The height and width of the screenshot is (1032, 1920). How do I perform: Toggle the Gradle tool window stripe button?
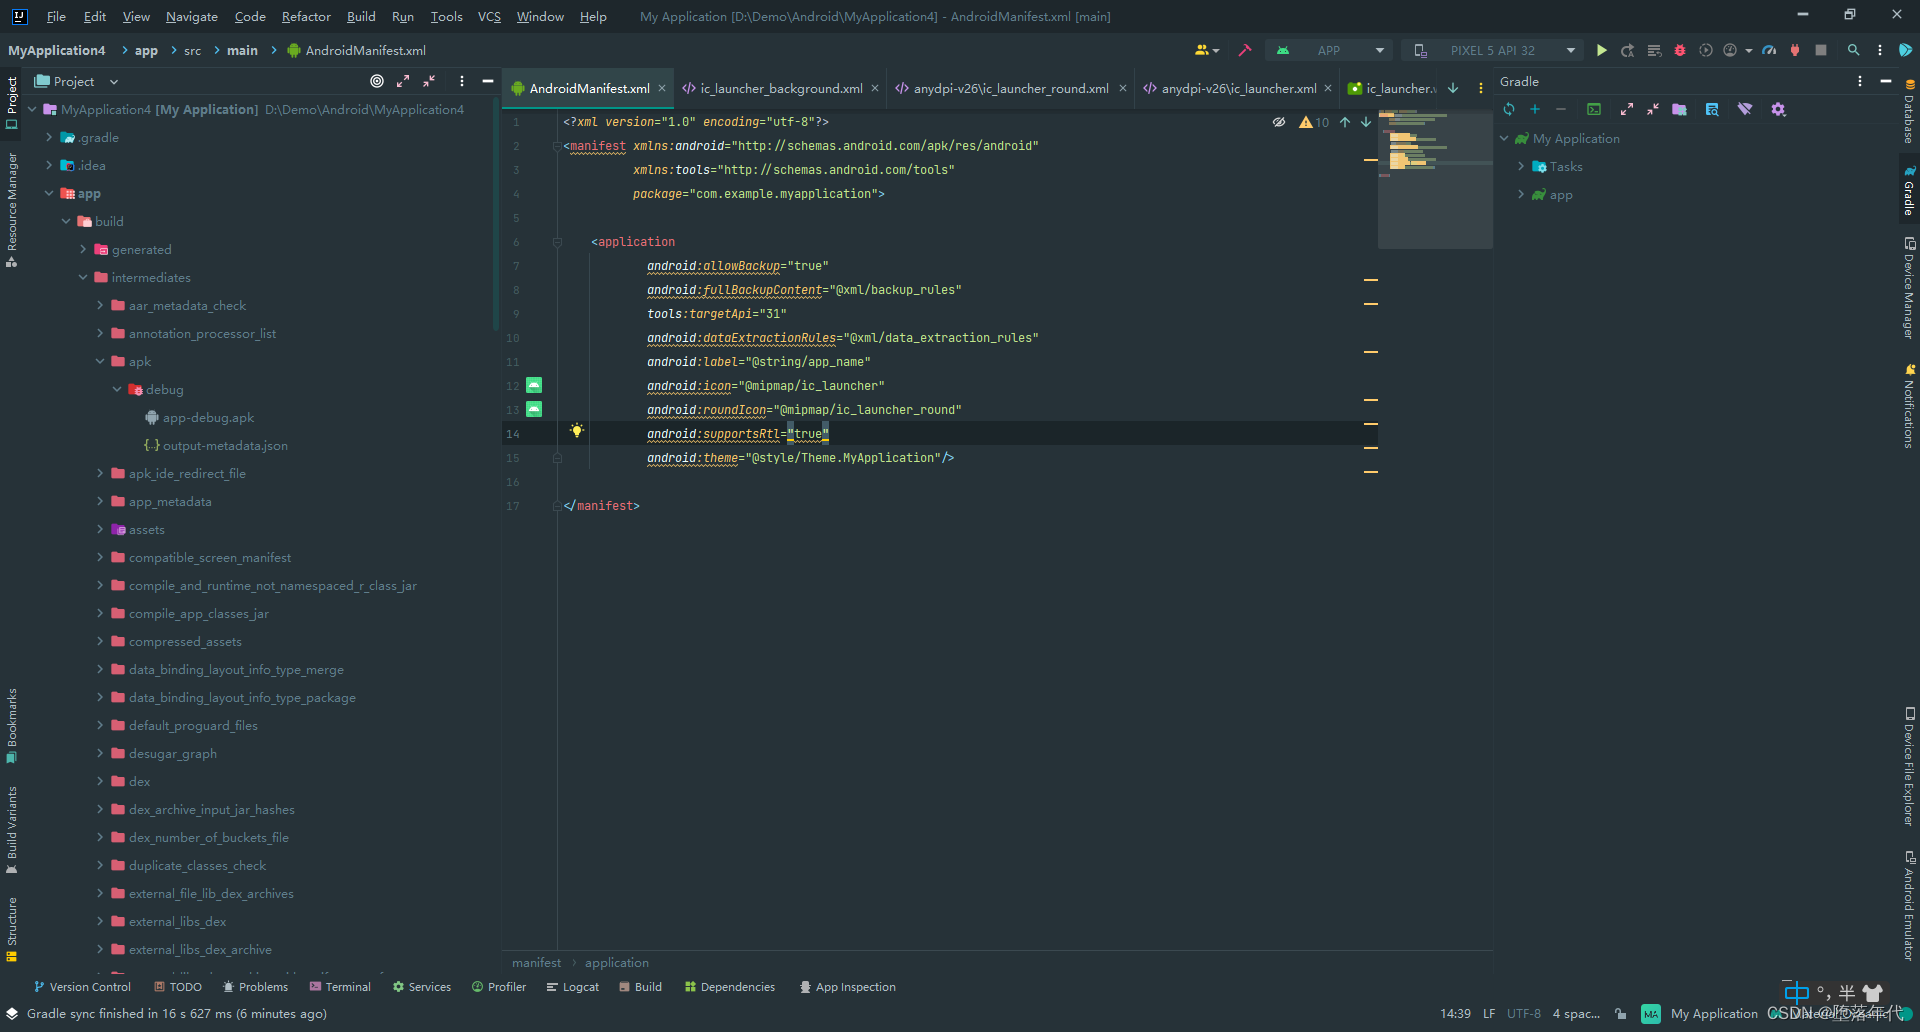click(x=1909, y=191)
